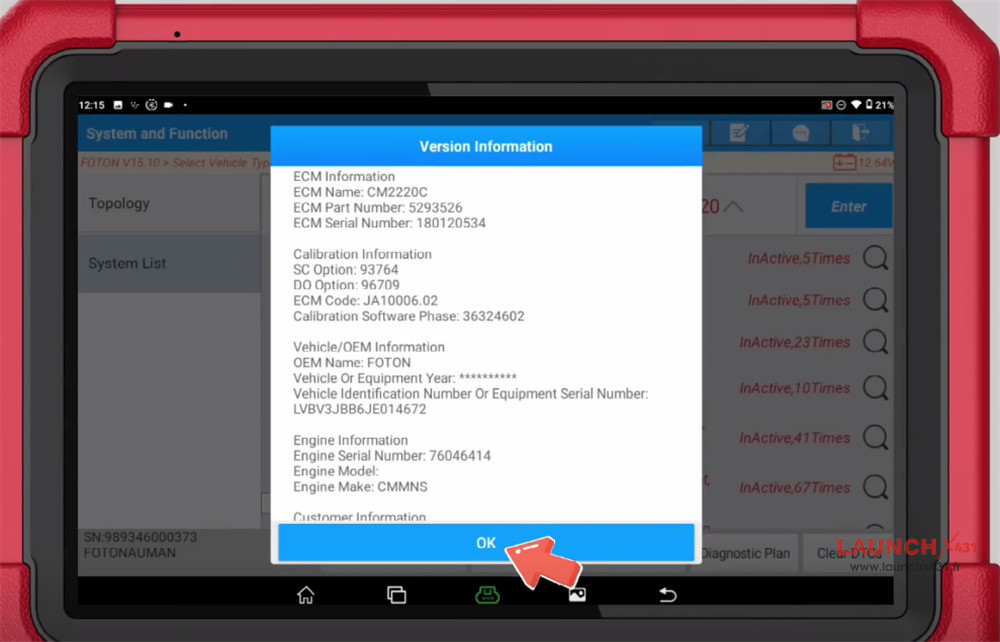This screenshot has height=642, width=1000.
Task: Search the InActive,23Times fault code
Action: 875,342
